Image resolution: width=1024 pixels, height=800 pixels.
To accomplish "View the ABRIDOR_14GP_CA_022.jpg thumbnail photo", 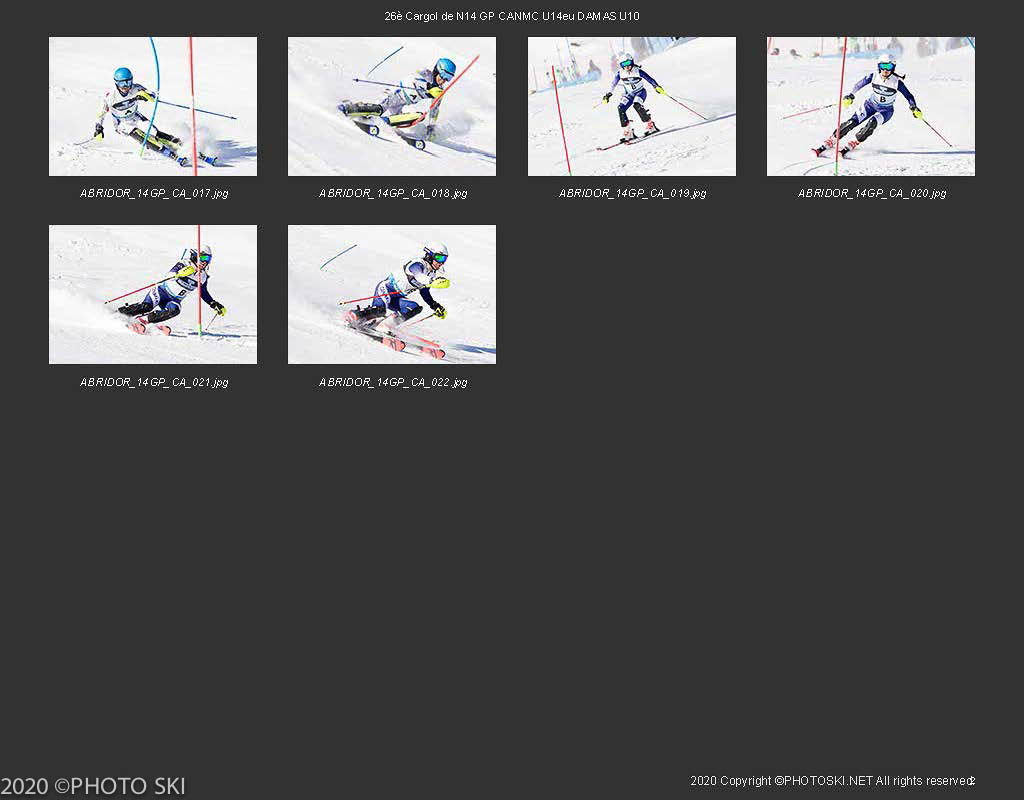I will click(x=392, y=294).
